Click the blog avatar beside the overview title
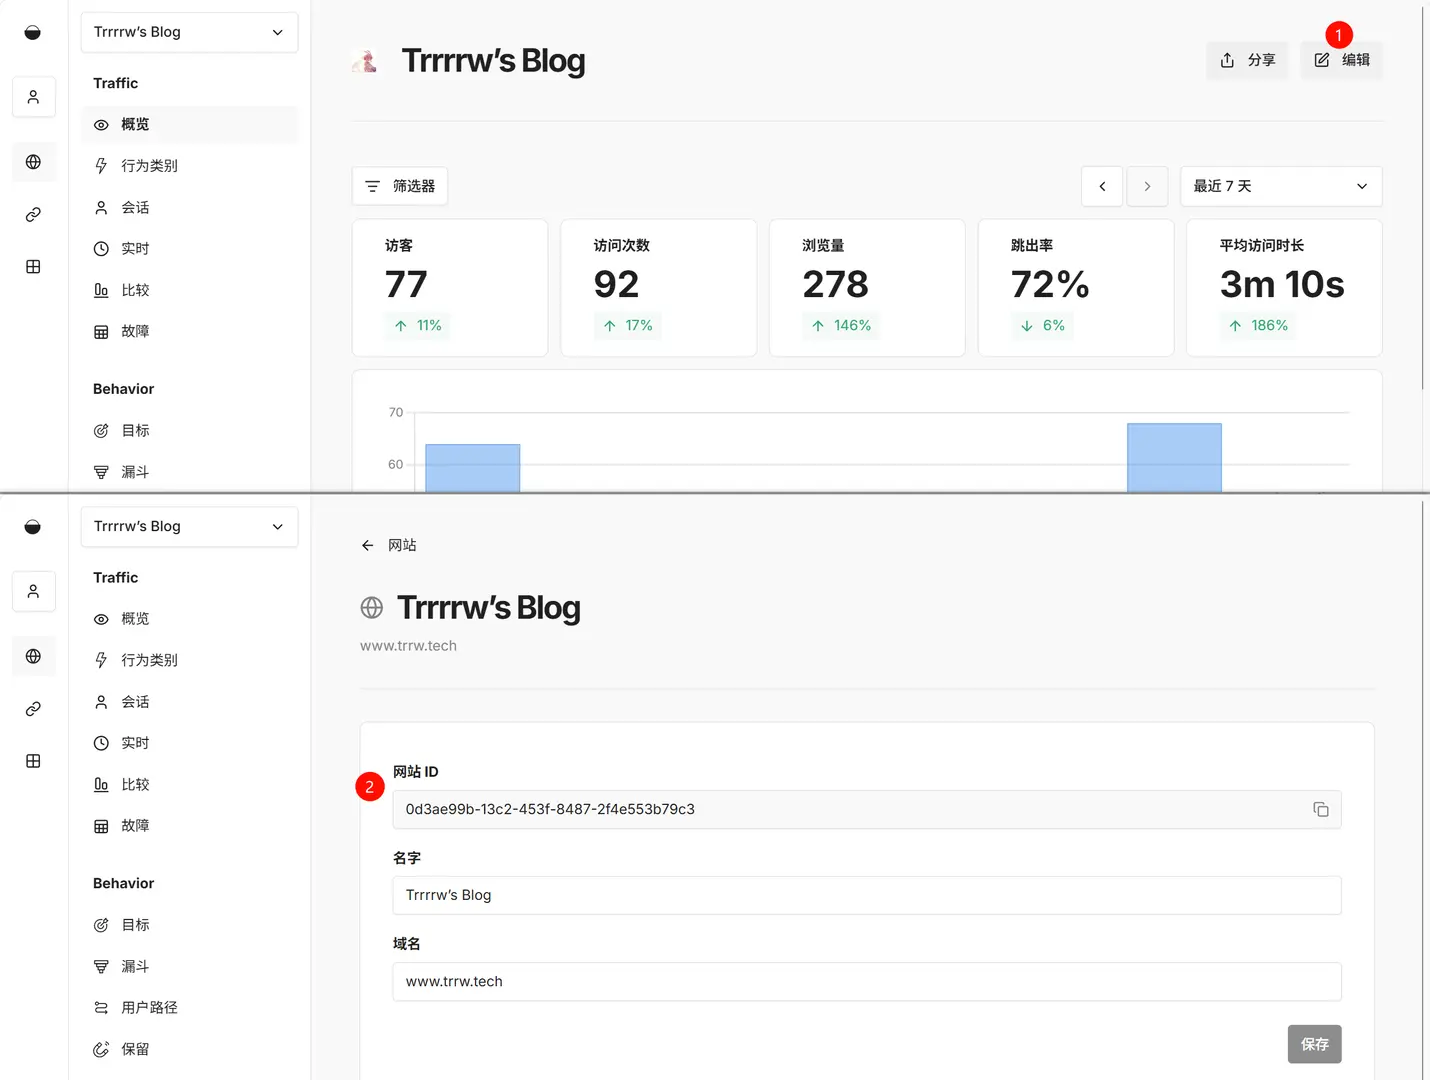 tap(366, 61)
